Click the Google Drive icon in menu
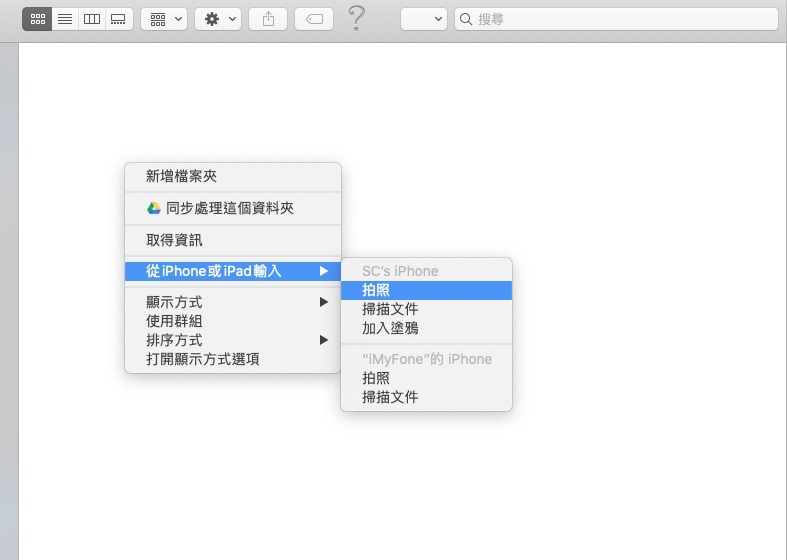This screenshot has height=560, width=787. [154, 208]
